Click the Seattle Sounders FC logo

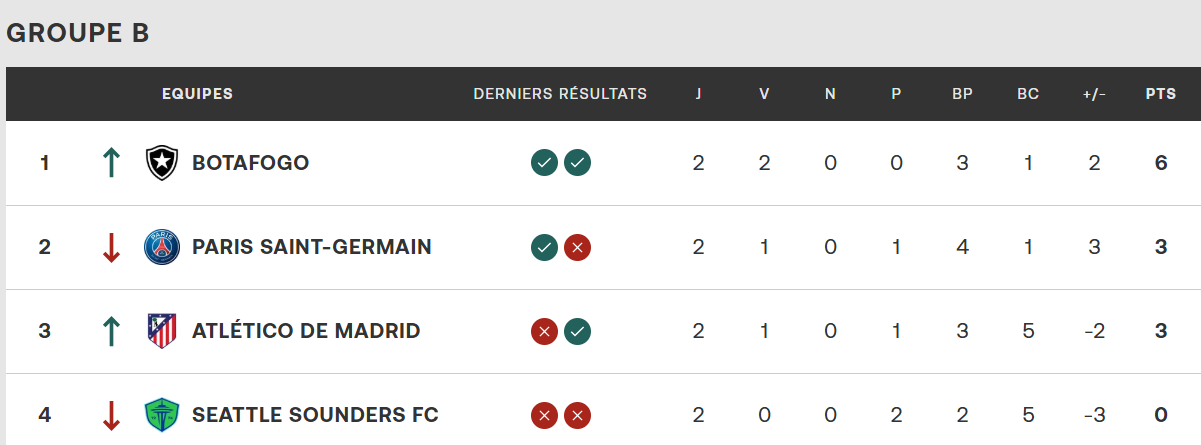coord(161,414)
